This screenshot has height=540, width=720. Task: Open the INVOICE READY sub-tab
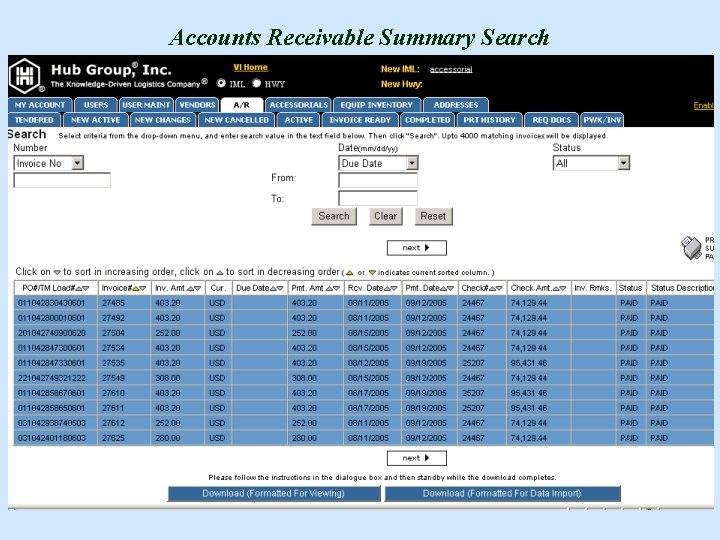click(x=360, y=120)
